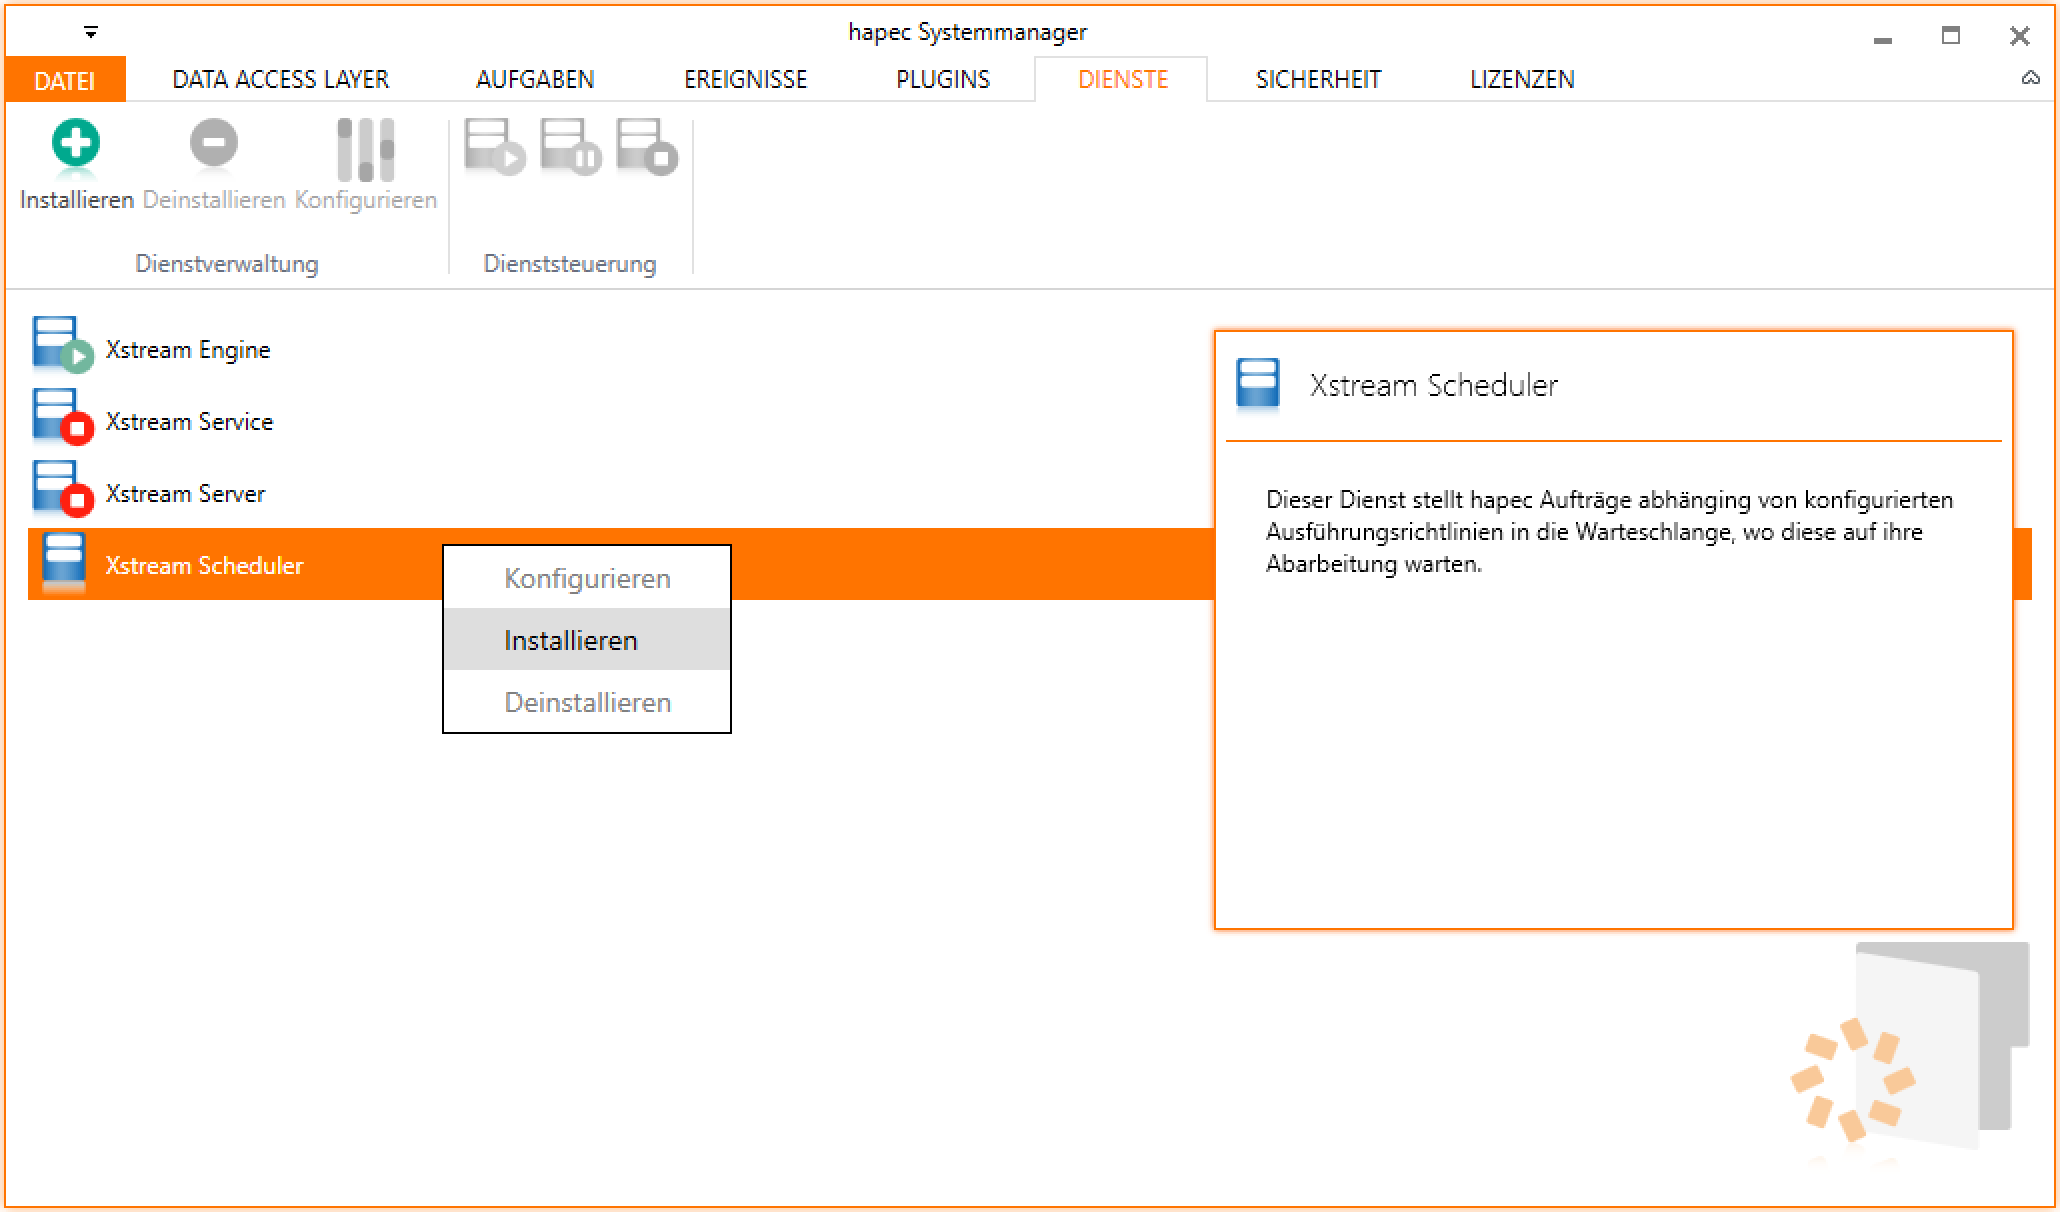Click the pause service icon

pyautogui.click(x=570, y=147)
